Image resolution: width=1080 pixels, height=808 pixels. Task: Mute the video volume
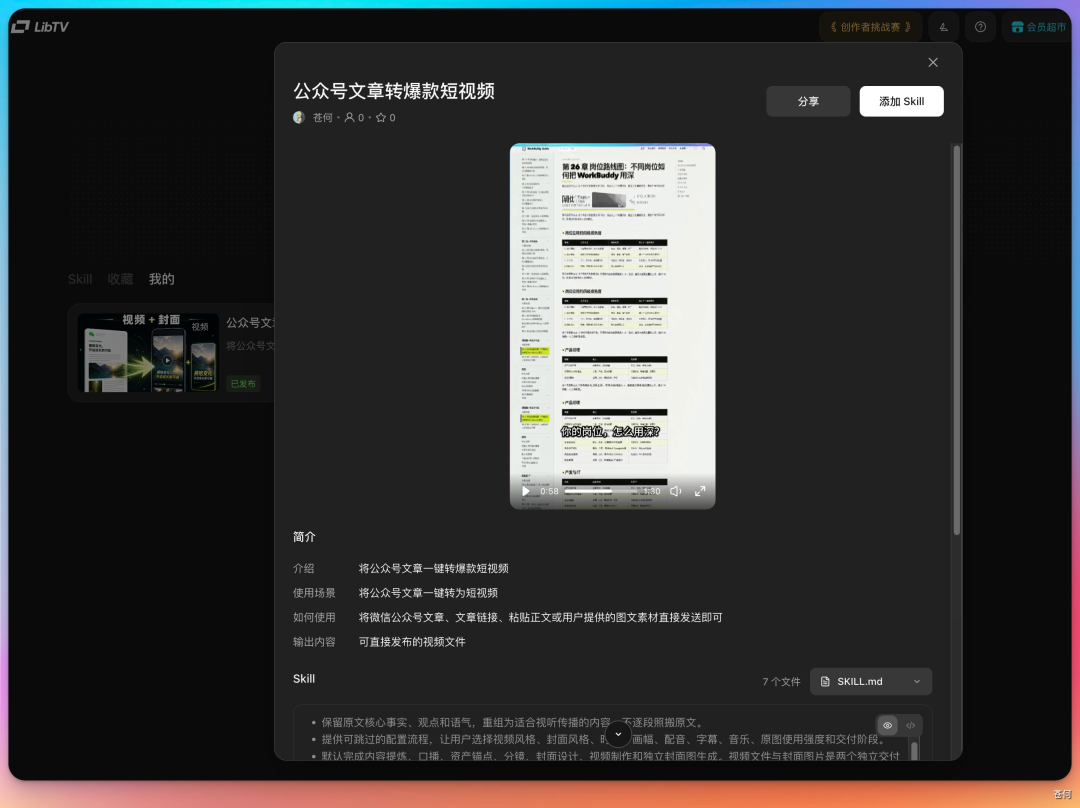click(x=676, y=491)
